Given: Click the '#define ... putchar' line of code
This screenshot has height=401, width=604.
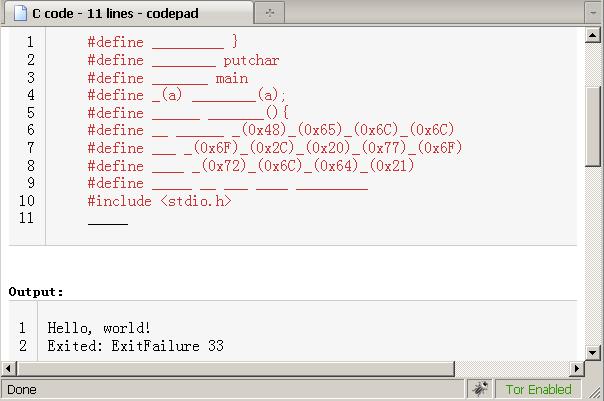Looking at the screenshot, I should coord(183,60).
